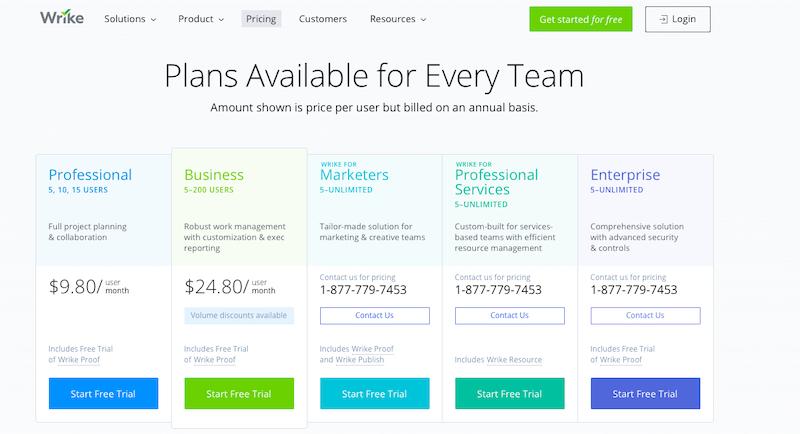Open the Product dropdown menu
Viewport: 800px width, 434px height.
tap(201, 19)
